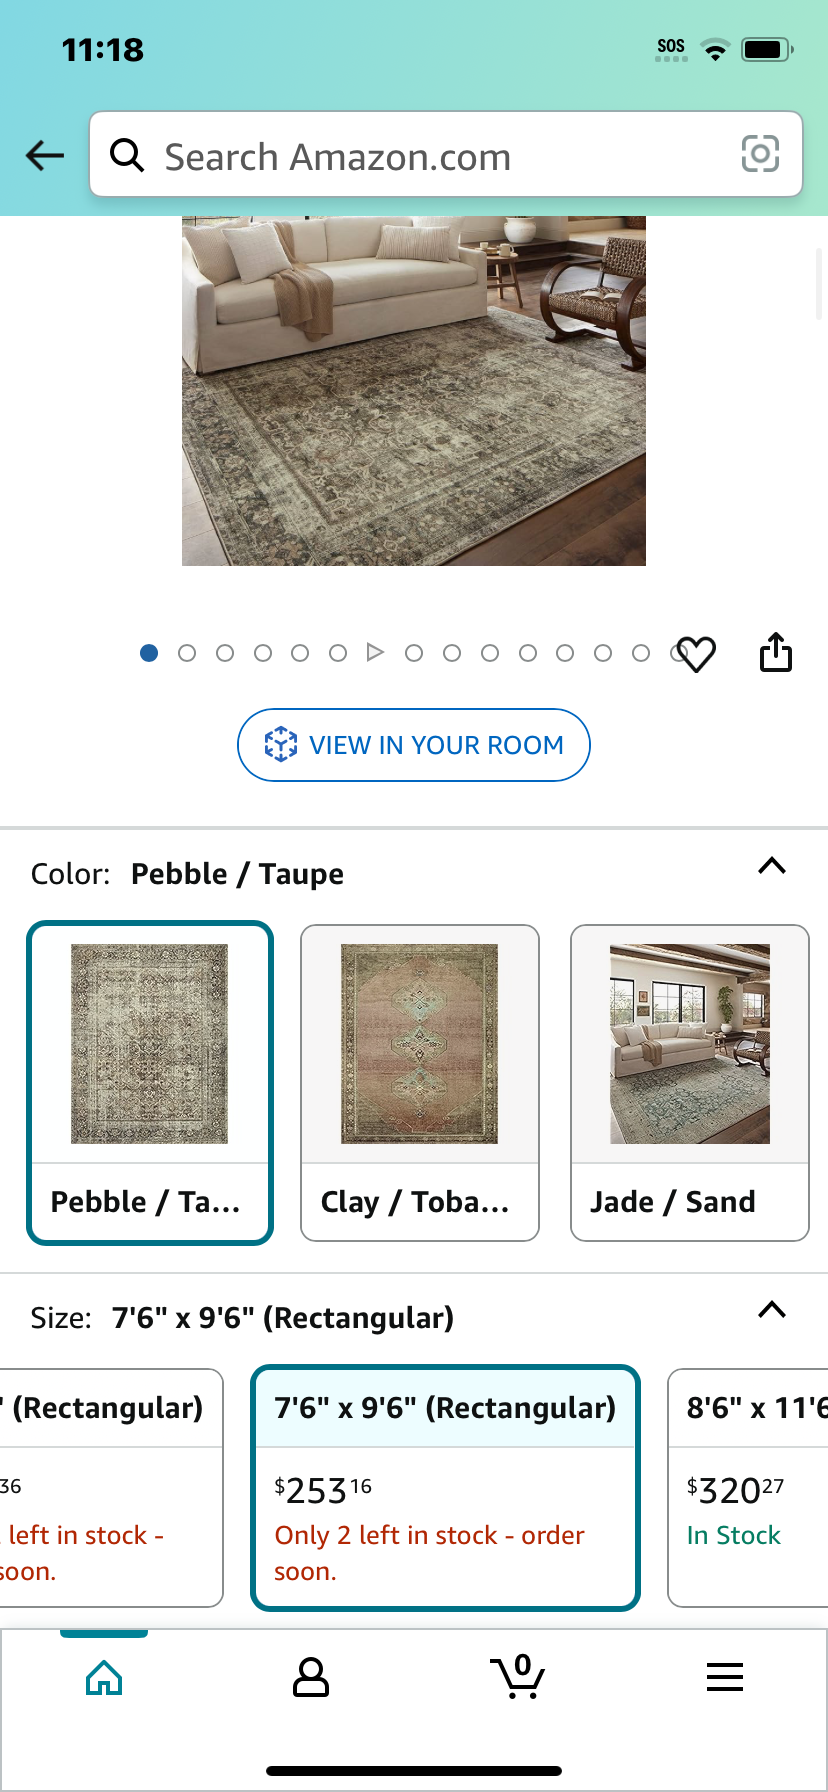Screen dimensions: 828x1792
Task: Select the 7'6" x 9'6" Rectangular size
Action: (445, 1488)
